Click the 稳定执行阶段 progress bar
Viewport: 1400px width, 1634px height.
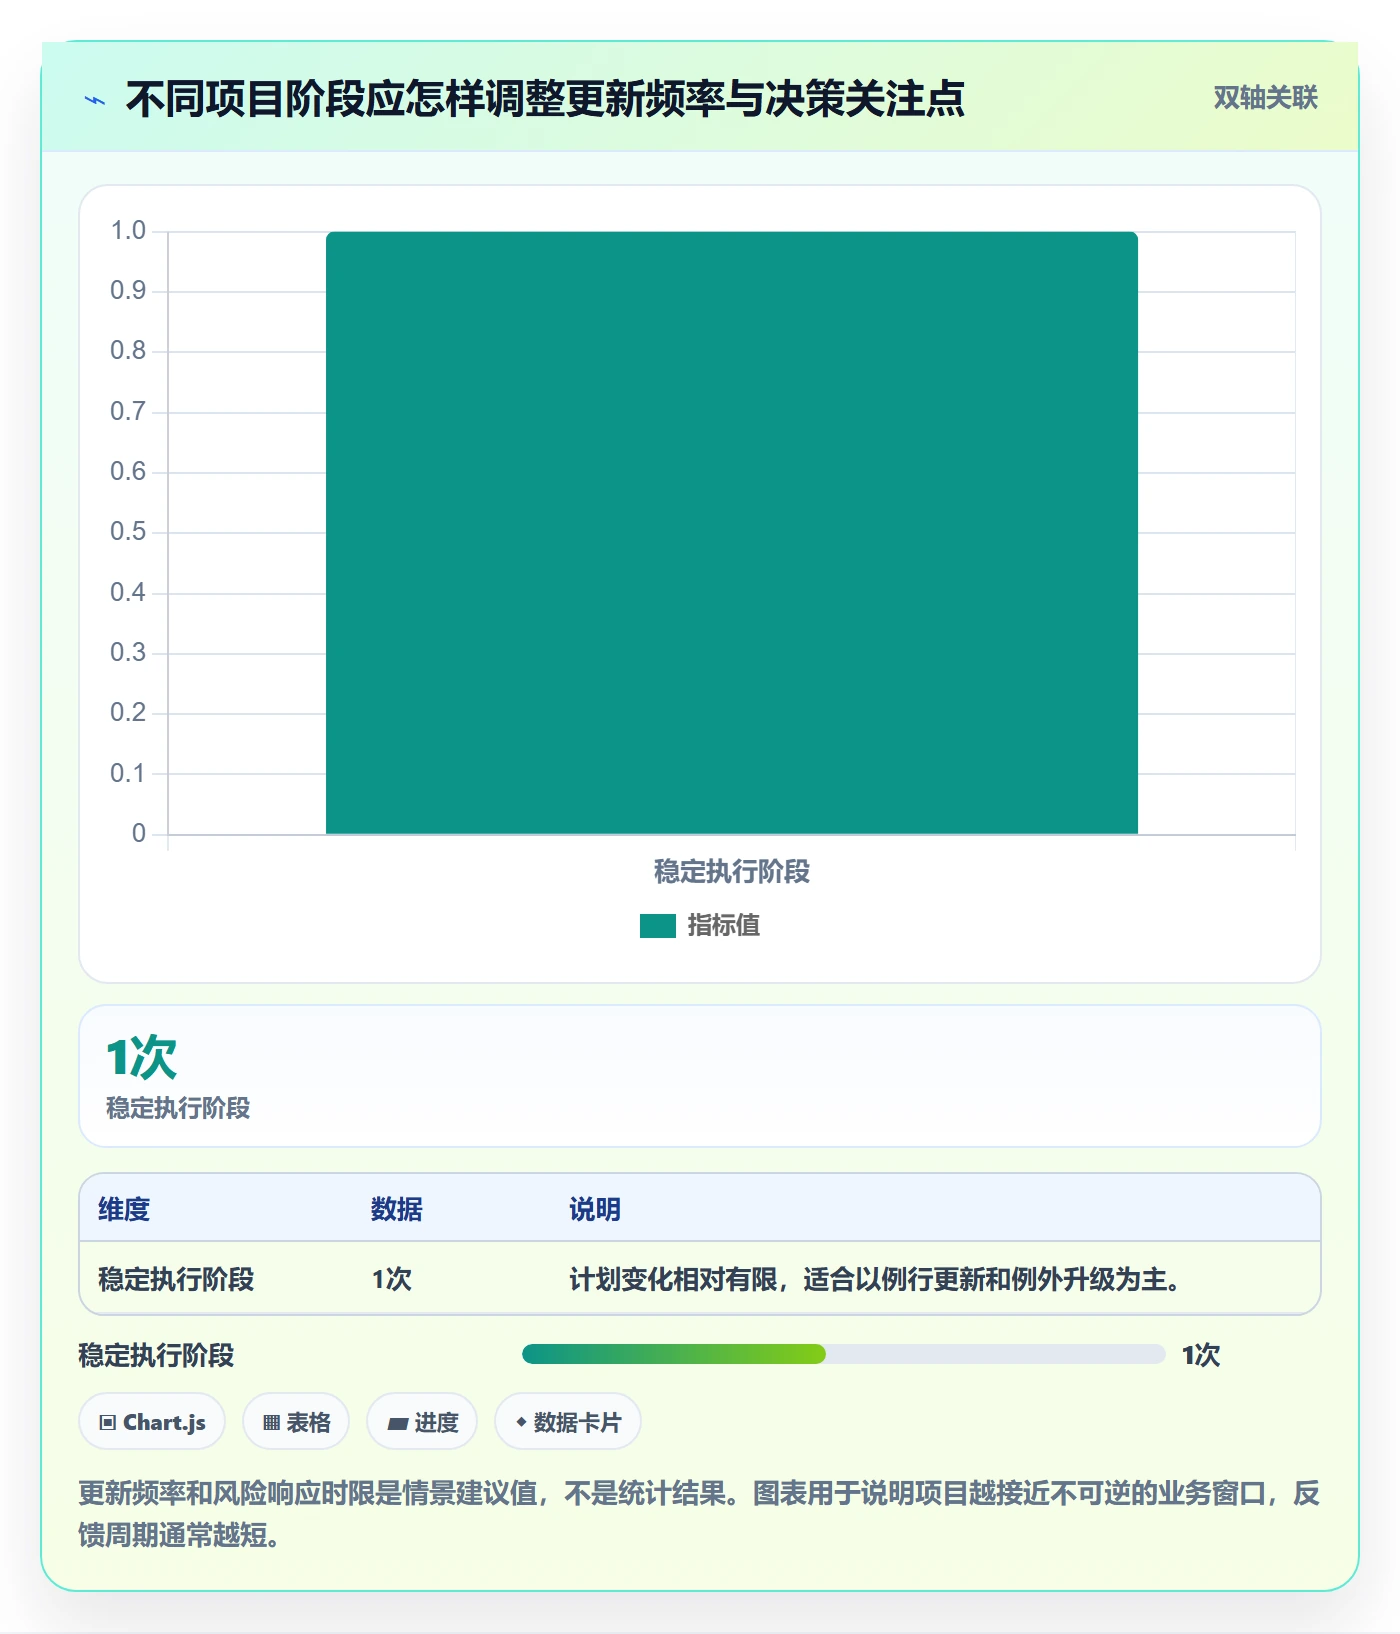(x=843, y=1354)
